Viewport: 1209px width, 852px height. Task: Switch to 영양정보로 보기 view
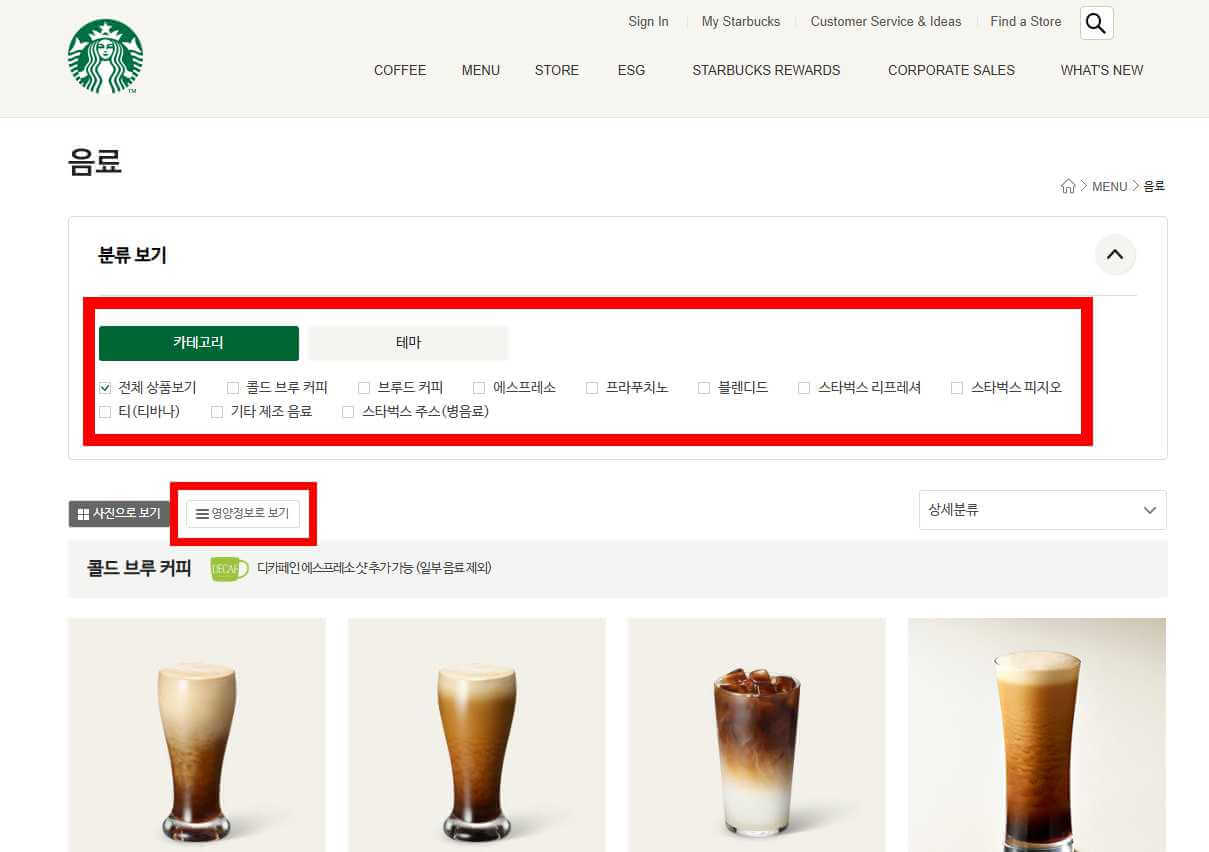[243, 513]
